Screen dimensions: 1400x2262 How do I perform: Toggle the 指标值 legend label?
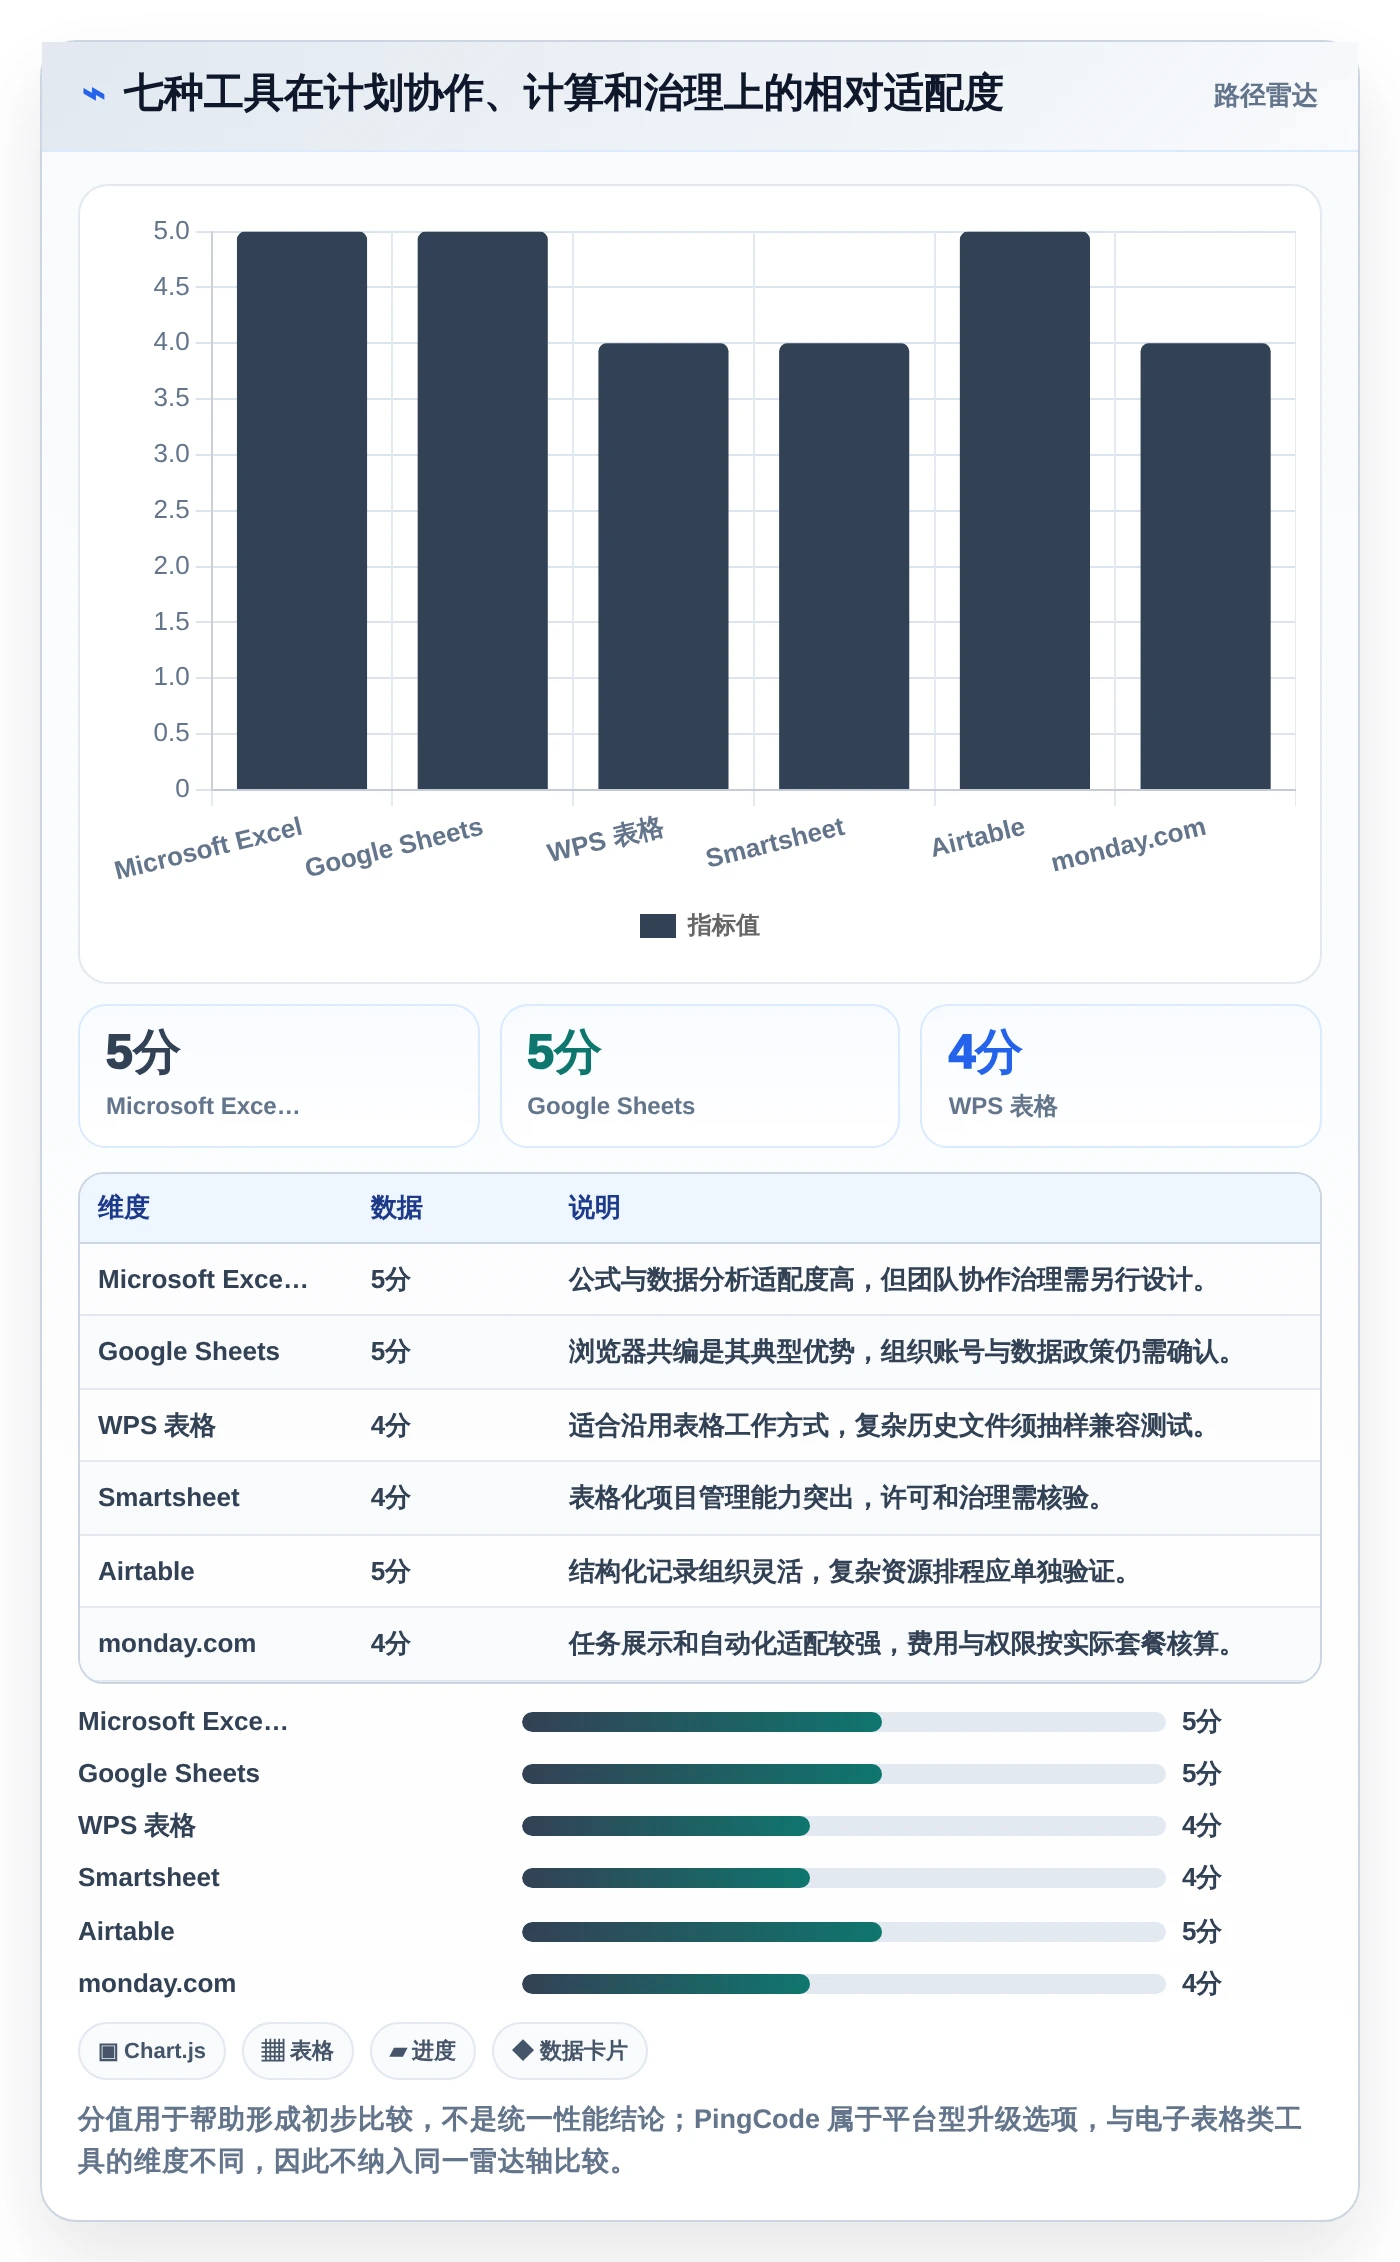click(723, 926)
